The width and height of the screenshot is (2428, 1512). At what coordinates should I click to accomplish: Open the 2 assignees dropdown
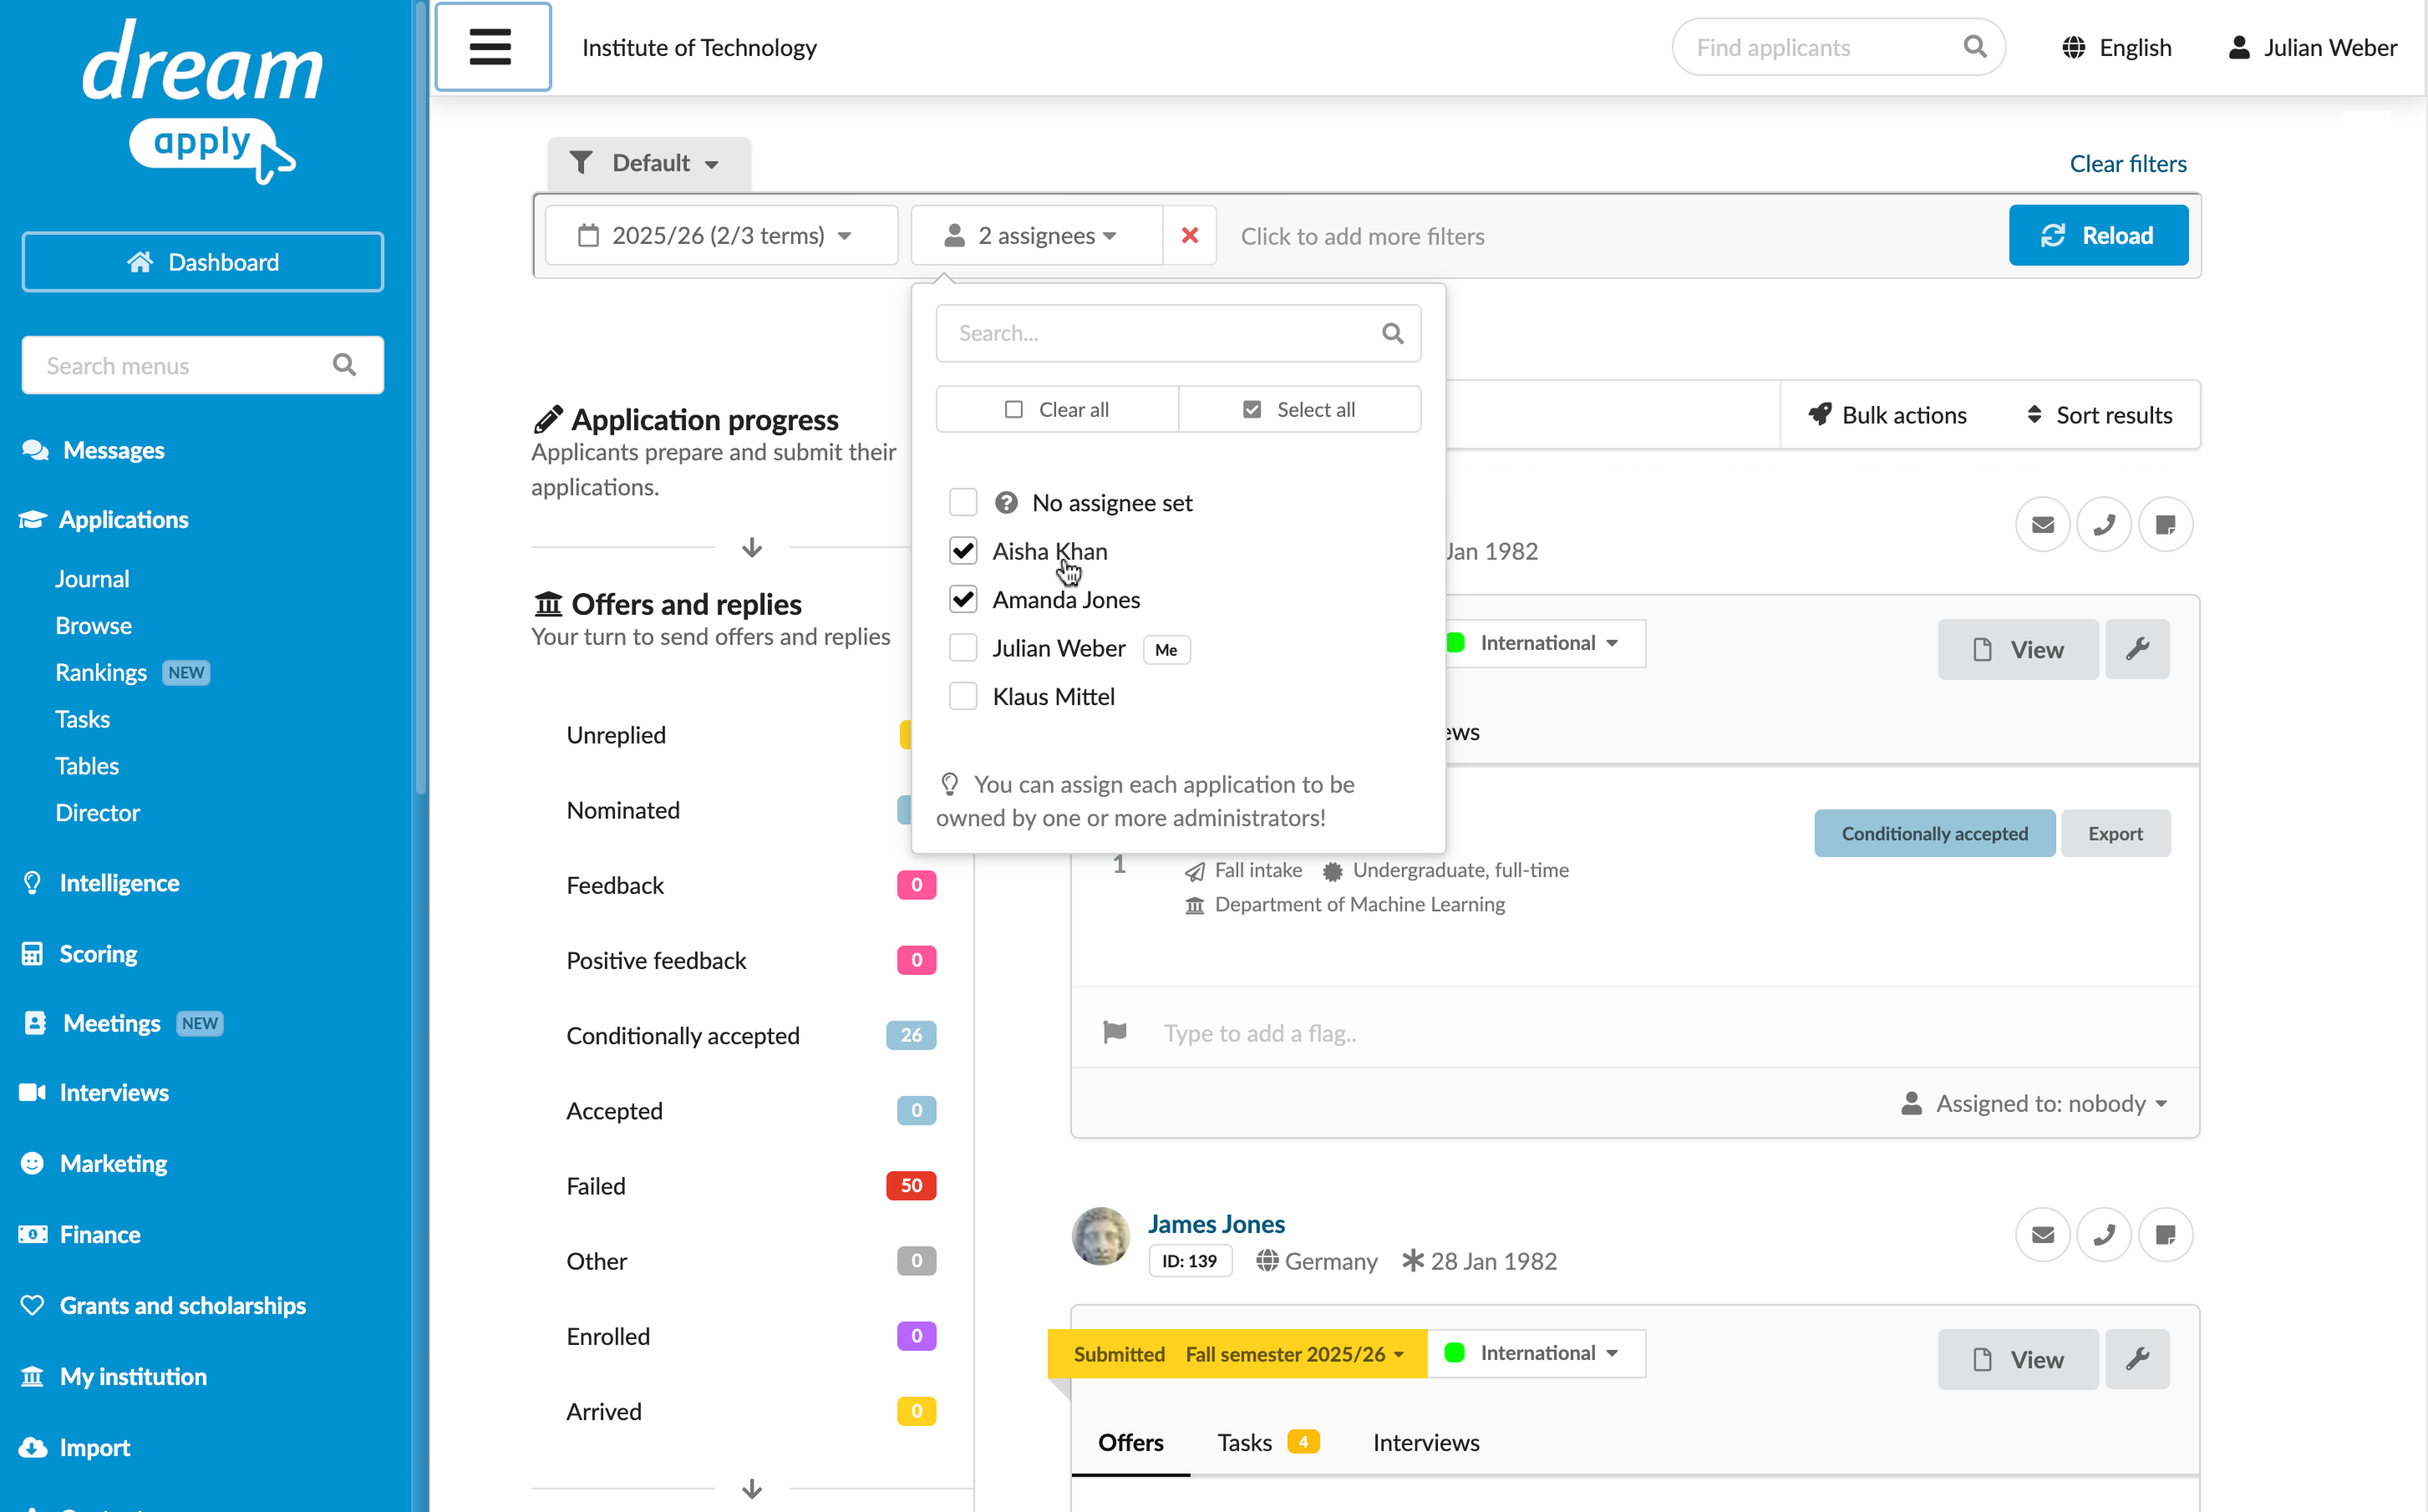(1036, 235)
